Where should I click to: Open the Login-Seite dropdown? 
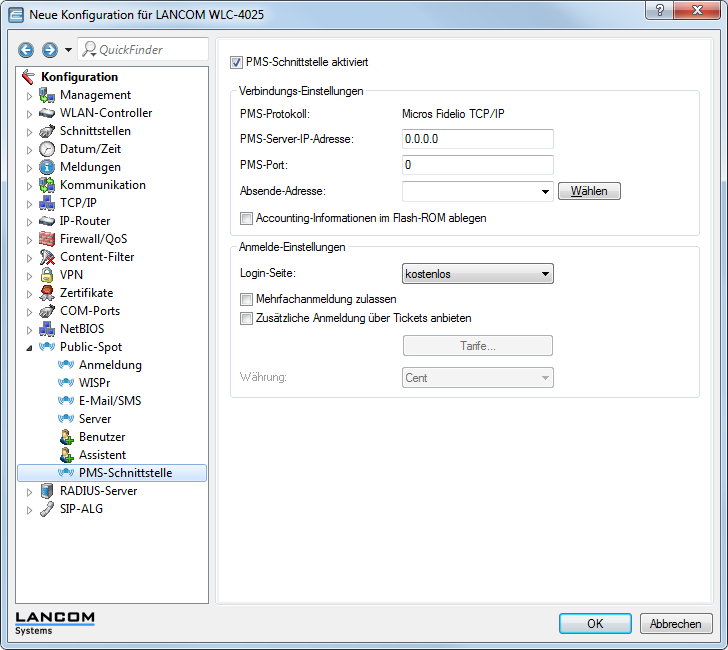point(478,273)
